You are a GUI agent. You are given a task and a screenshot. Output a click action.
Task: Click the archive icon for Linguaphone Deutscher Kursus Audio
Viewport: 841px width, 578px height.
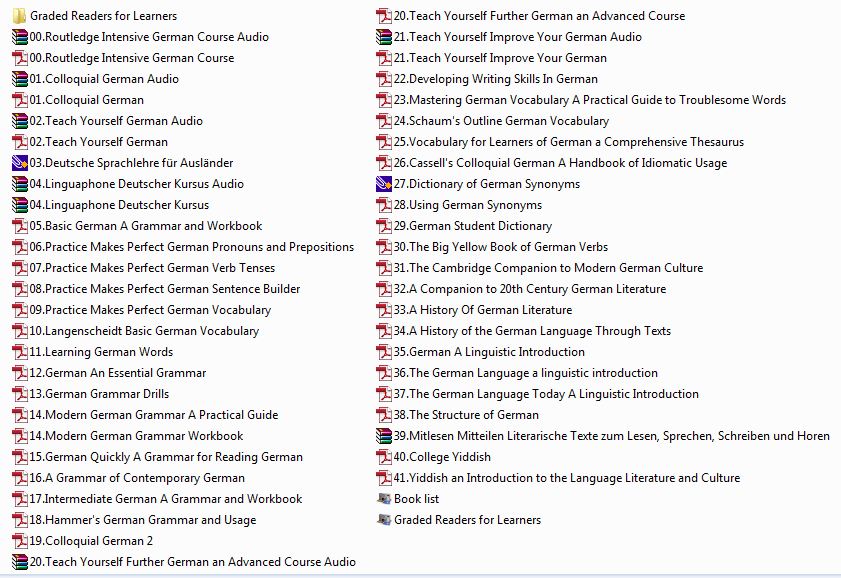19,184
